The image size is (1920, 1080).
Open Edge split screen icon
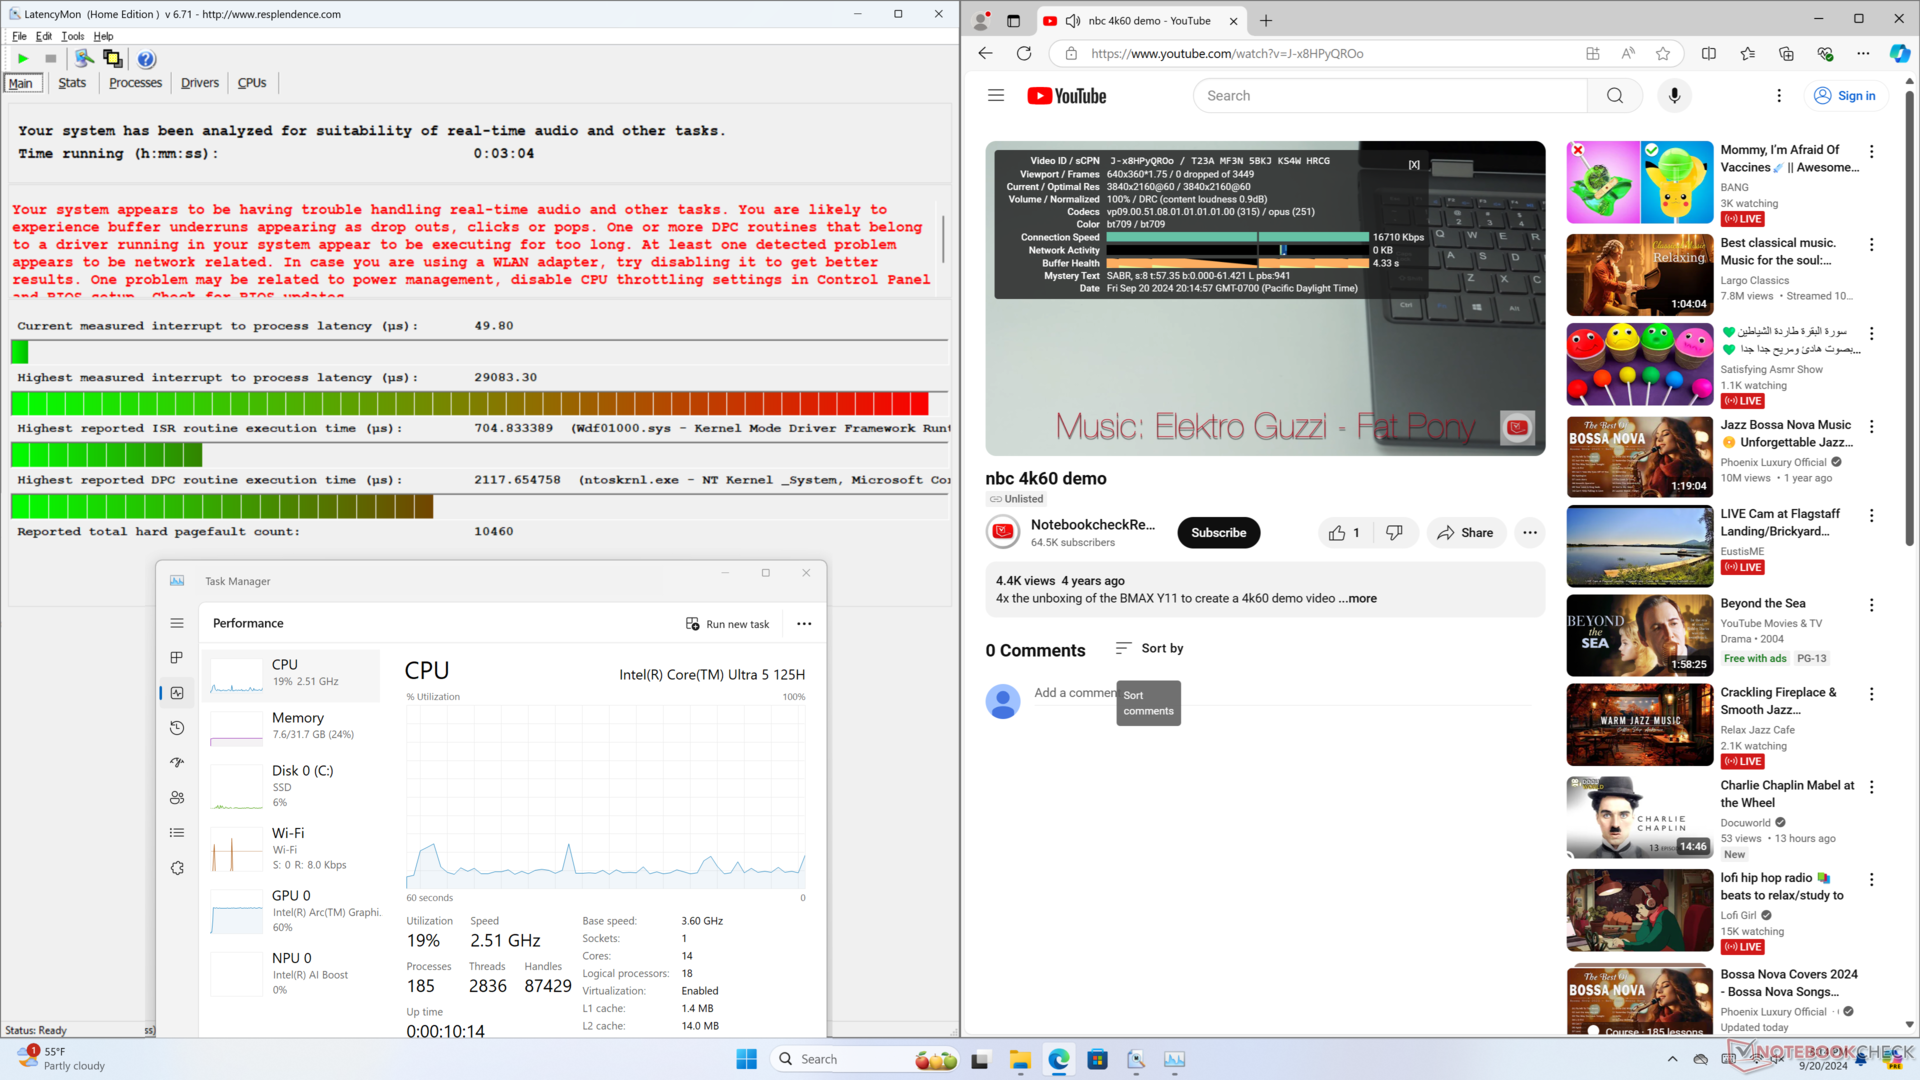1709,54
